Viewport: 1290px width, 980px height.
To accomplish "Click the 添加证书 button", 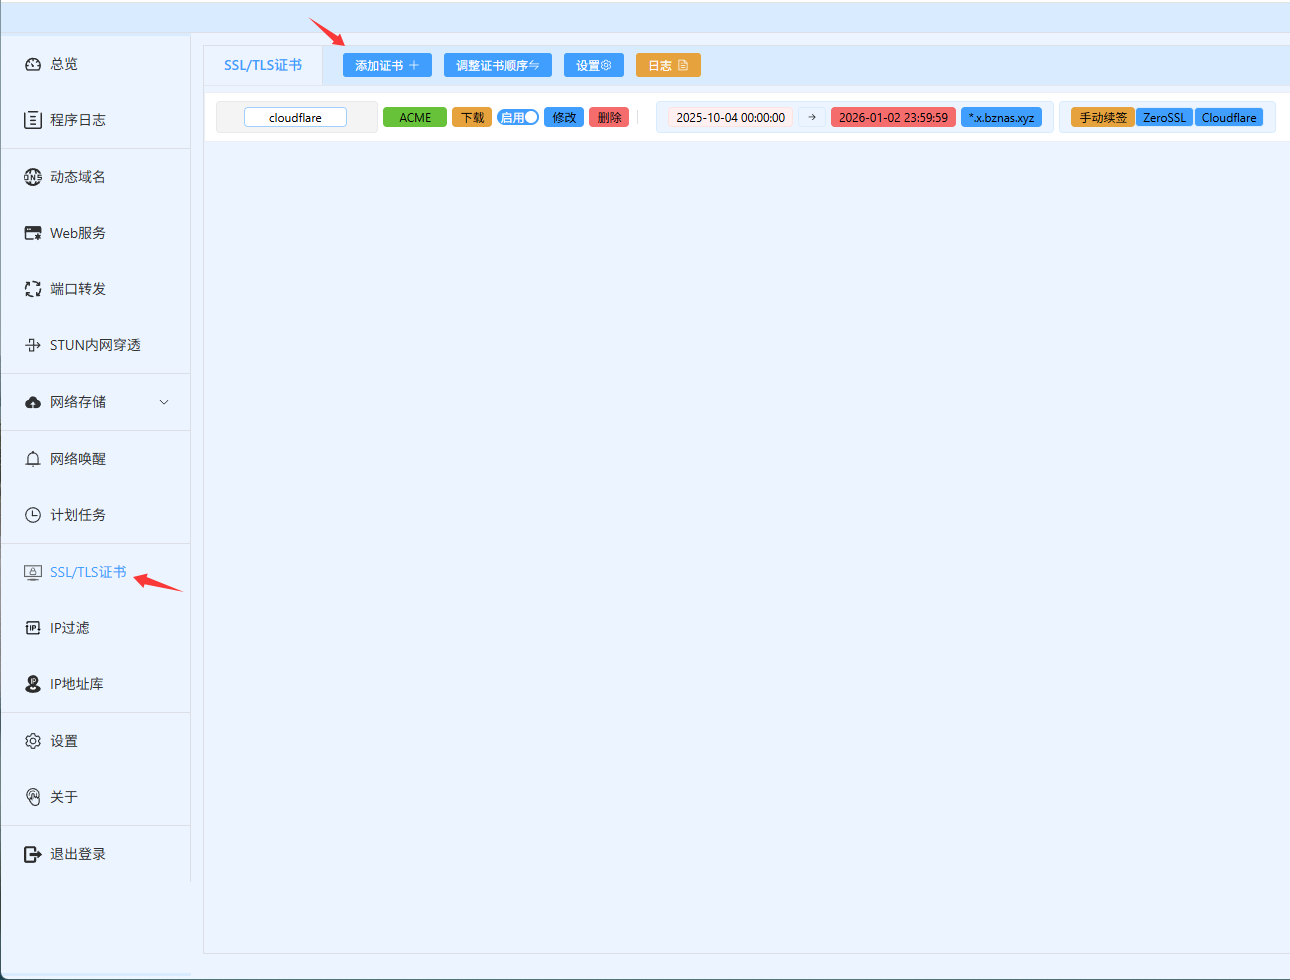I will click(387, 65).
